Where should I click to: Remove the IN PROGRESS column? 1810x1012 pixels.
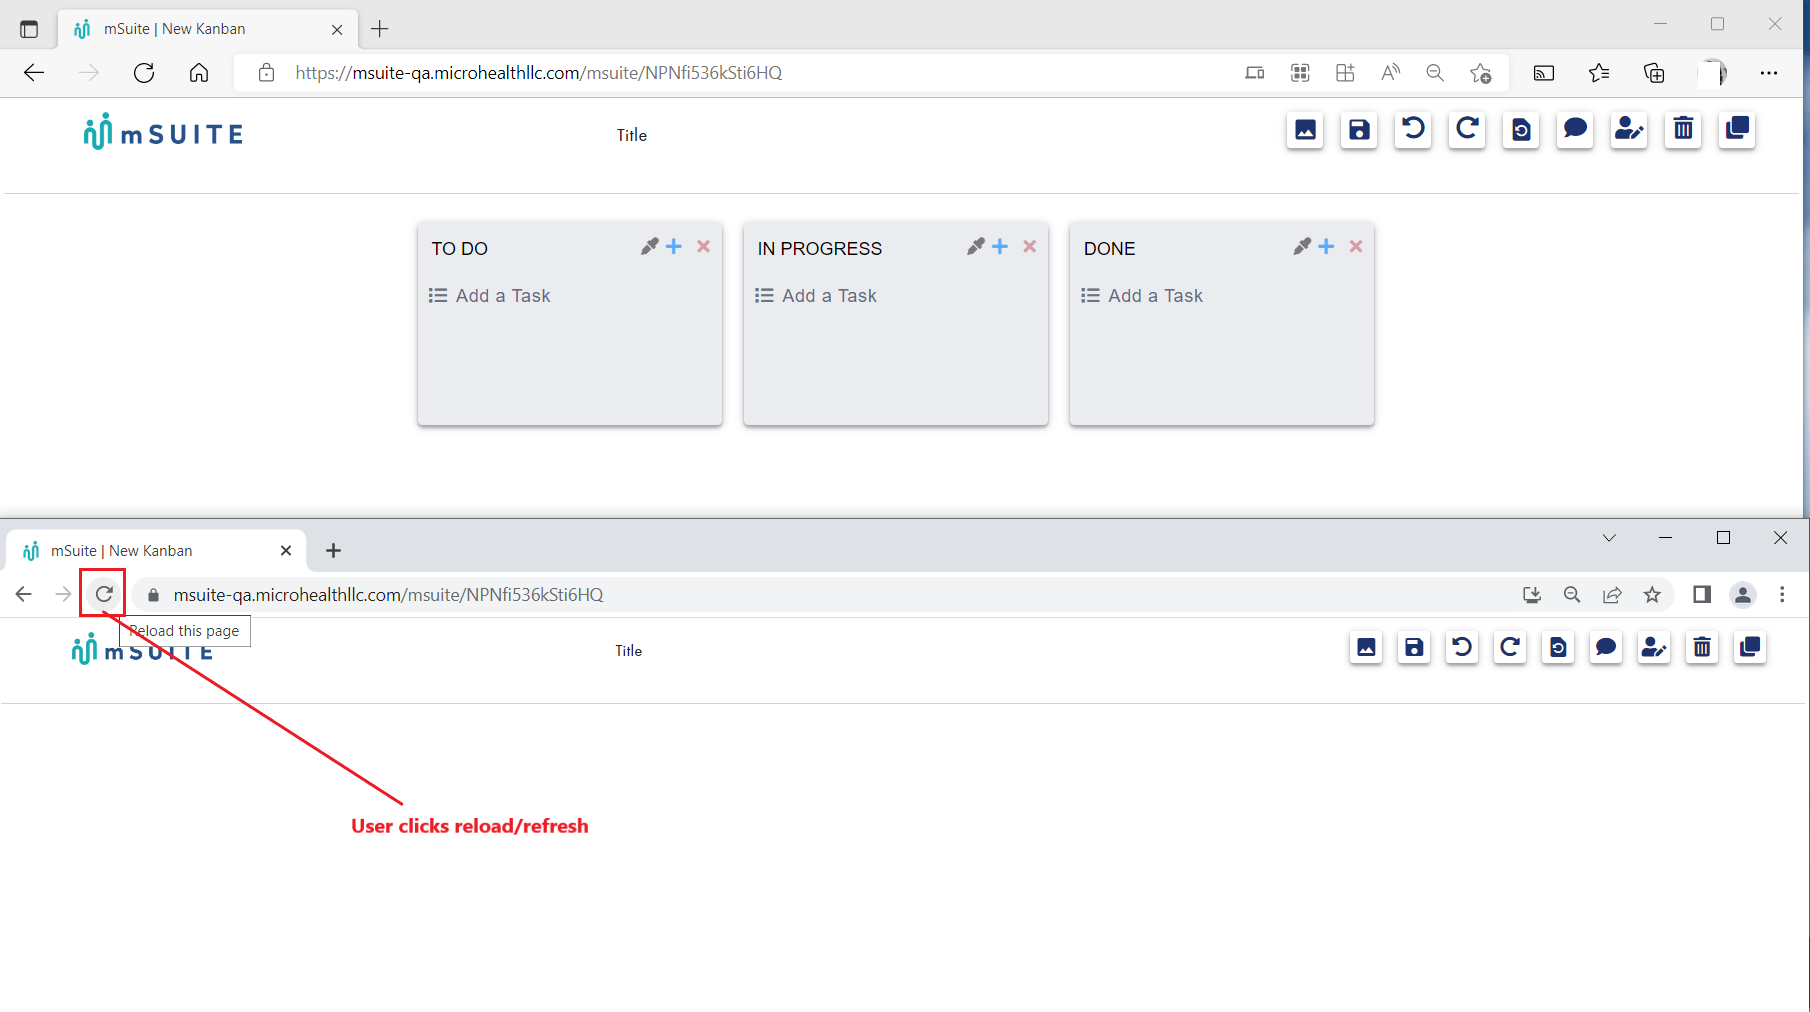point(1030,246)
